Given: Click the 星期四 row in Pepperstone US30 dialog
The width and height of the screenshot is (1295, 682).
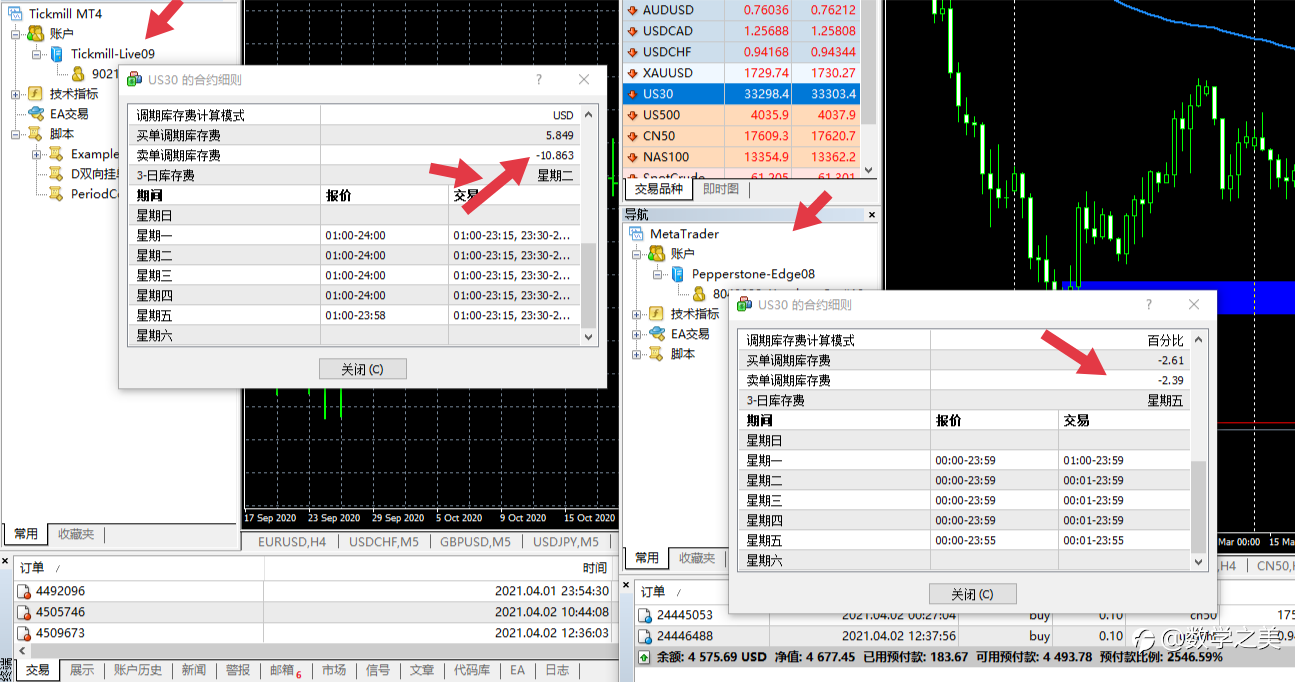Looking at the screenshot, I should pyautogui.click(x=965, y=520).
